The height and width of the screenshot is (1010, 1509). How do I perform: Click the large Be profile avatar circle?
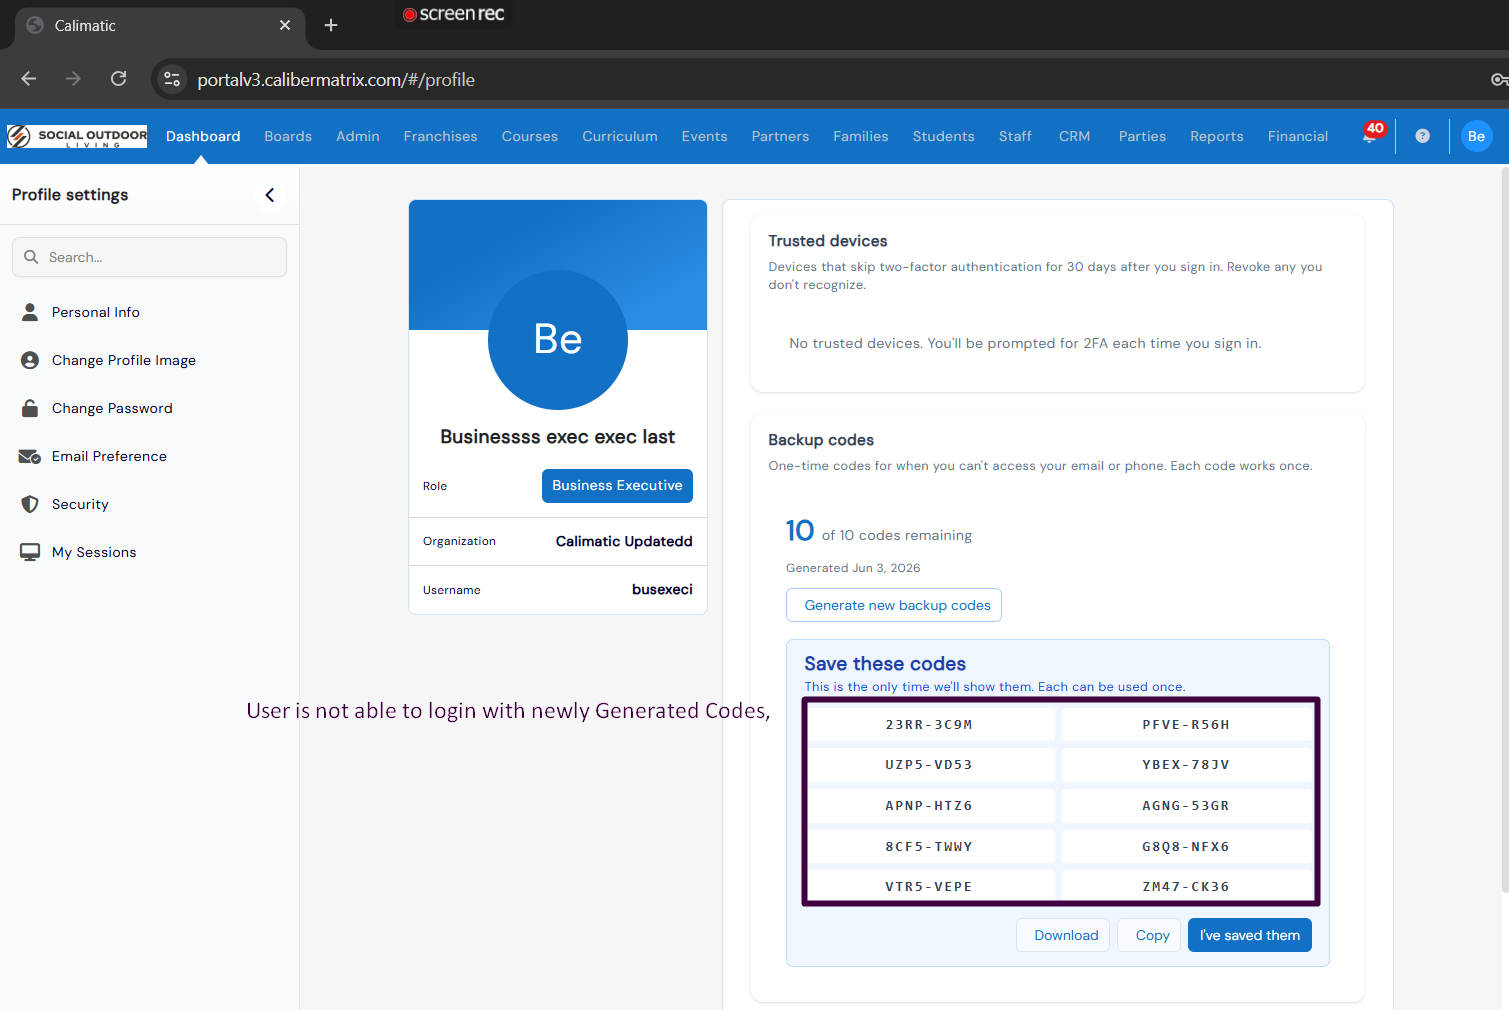click(x=558, y=340)
